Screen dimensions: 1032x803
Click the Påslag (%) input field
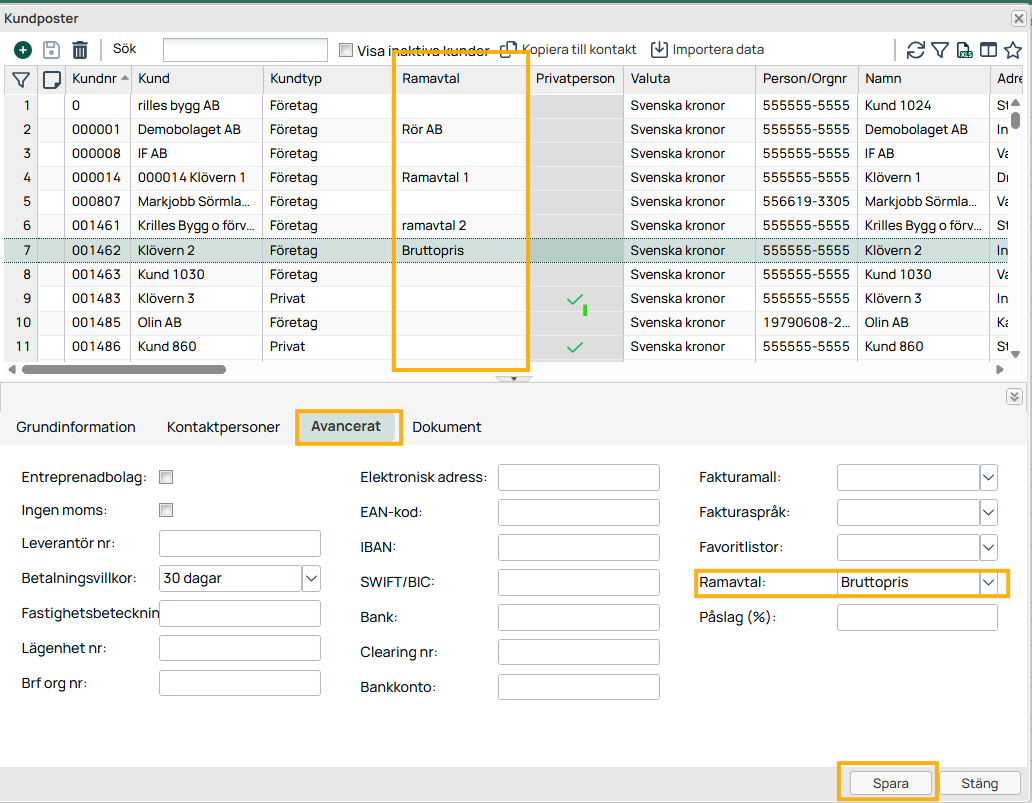click(917, 617)
